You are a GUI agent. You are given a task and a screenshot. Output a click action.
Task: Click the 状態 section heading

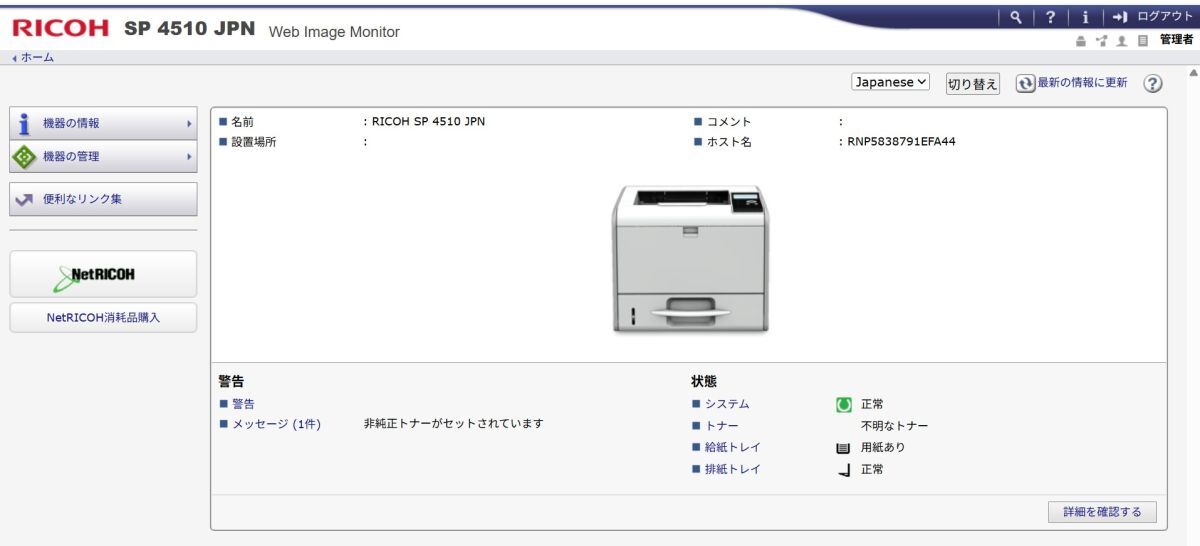704,381
